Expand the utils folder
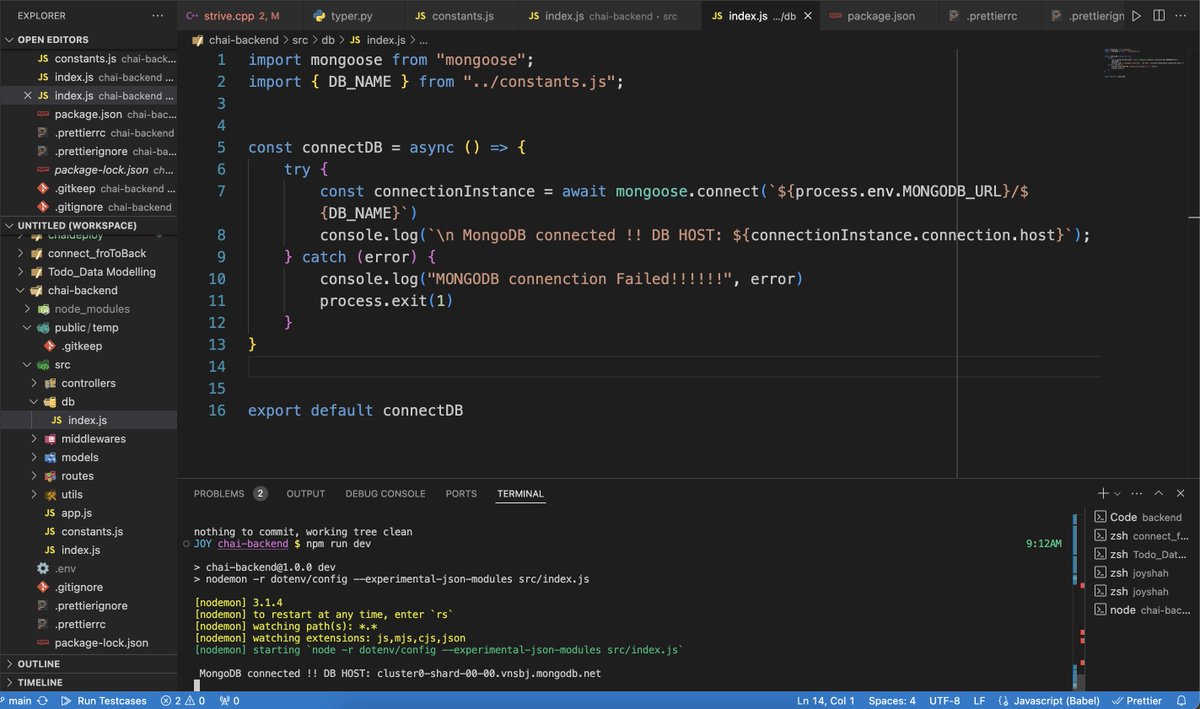Screen dimensions: 1200x709 88,494
